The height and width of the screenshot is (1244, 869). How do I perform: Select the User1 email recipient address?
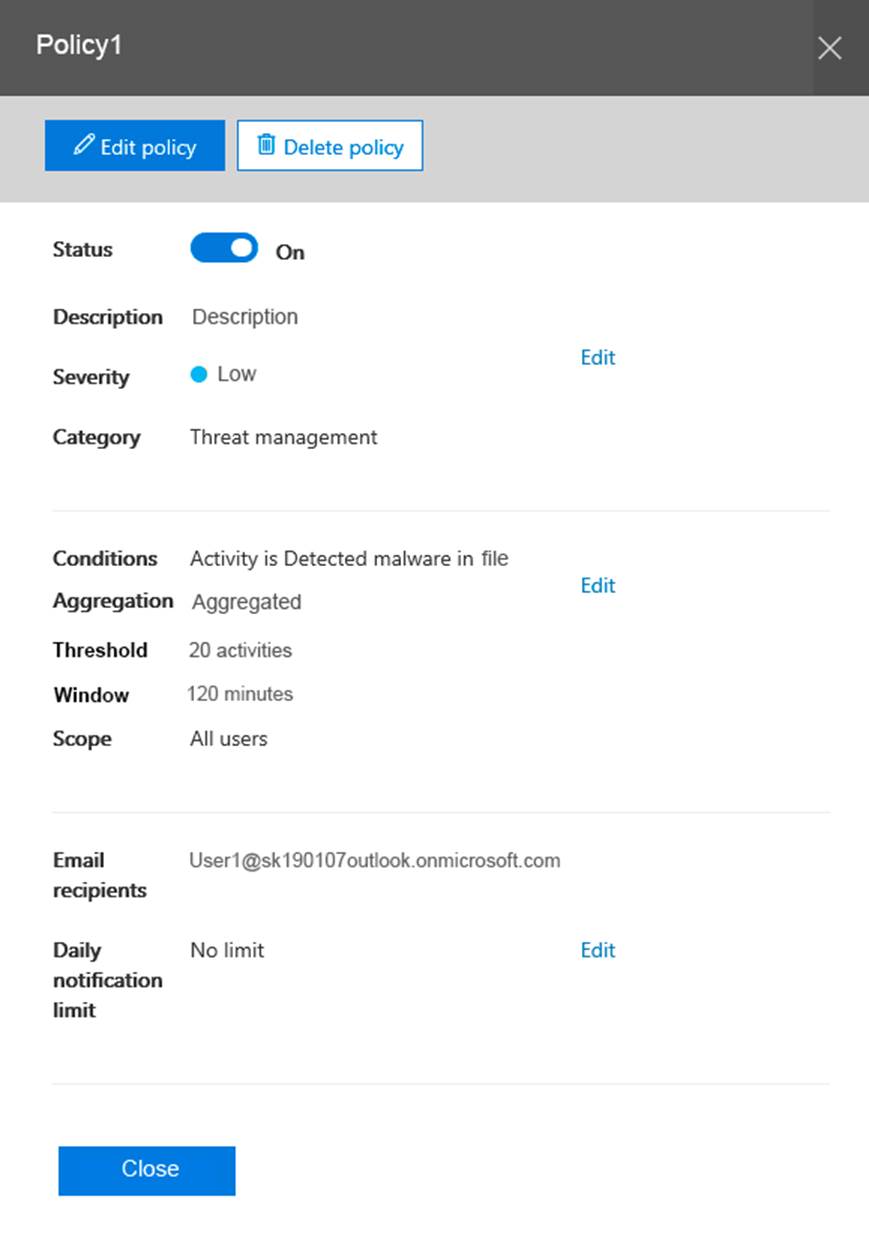click(x=375, y=861)
